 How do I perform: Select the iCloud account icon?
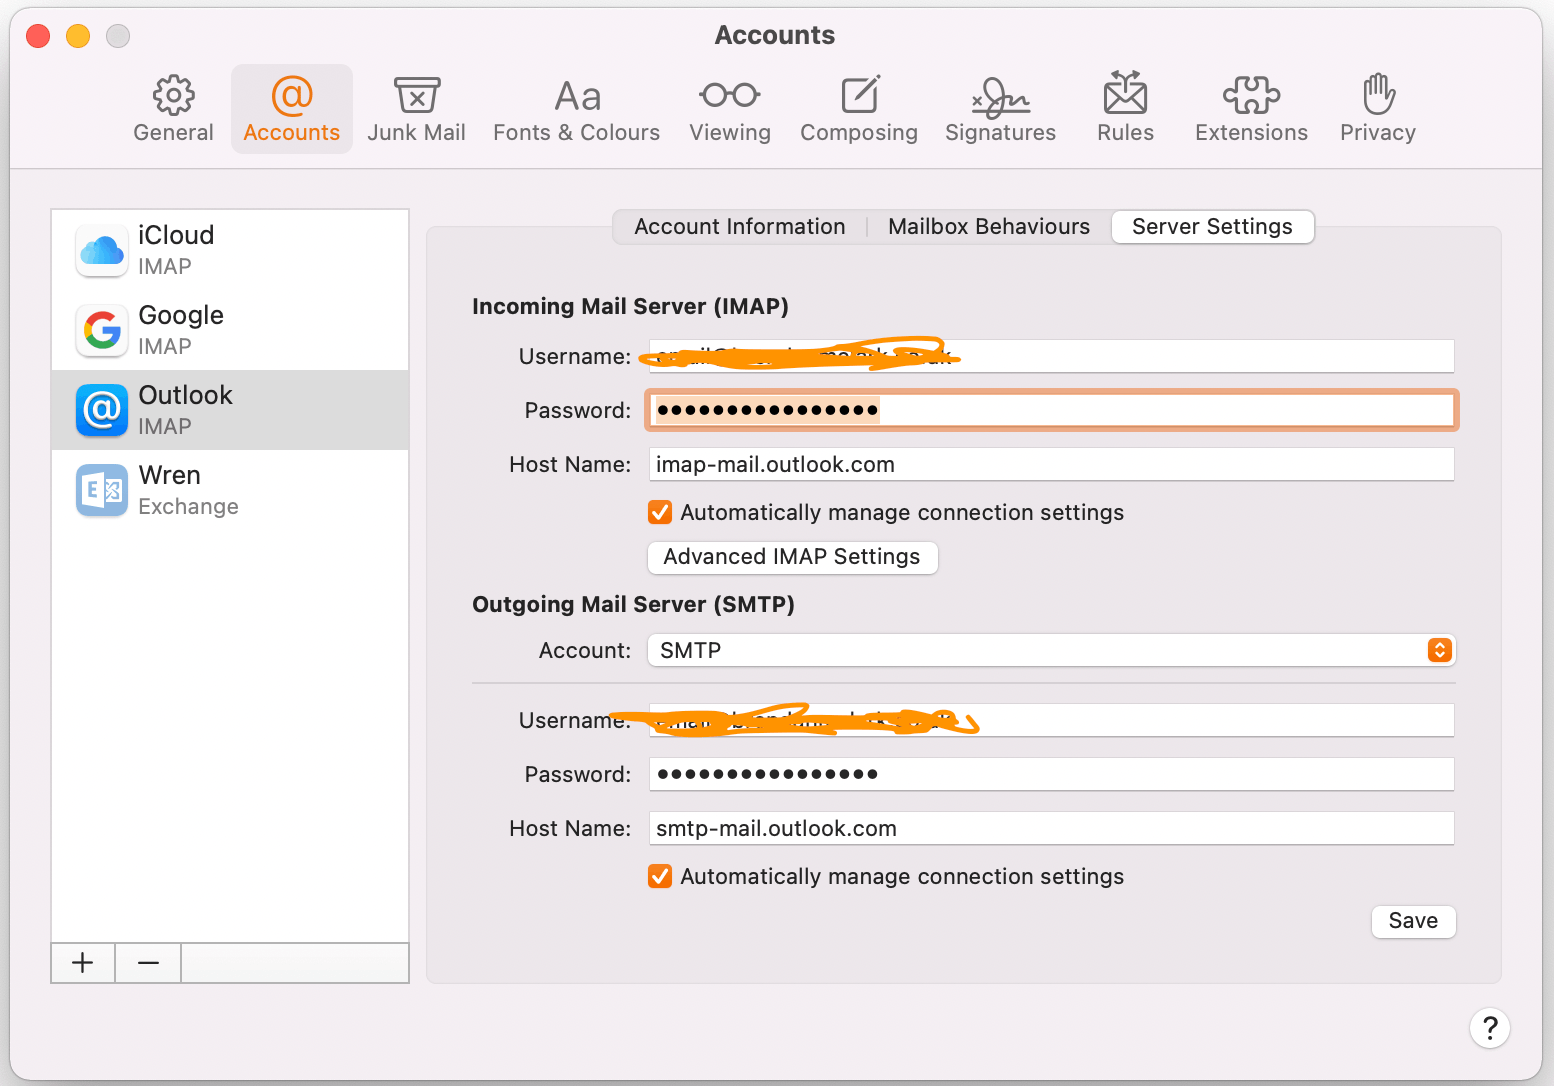[102, 250]
